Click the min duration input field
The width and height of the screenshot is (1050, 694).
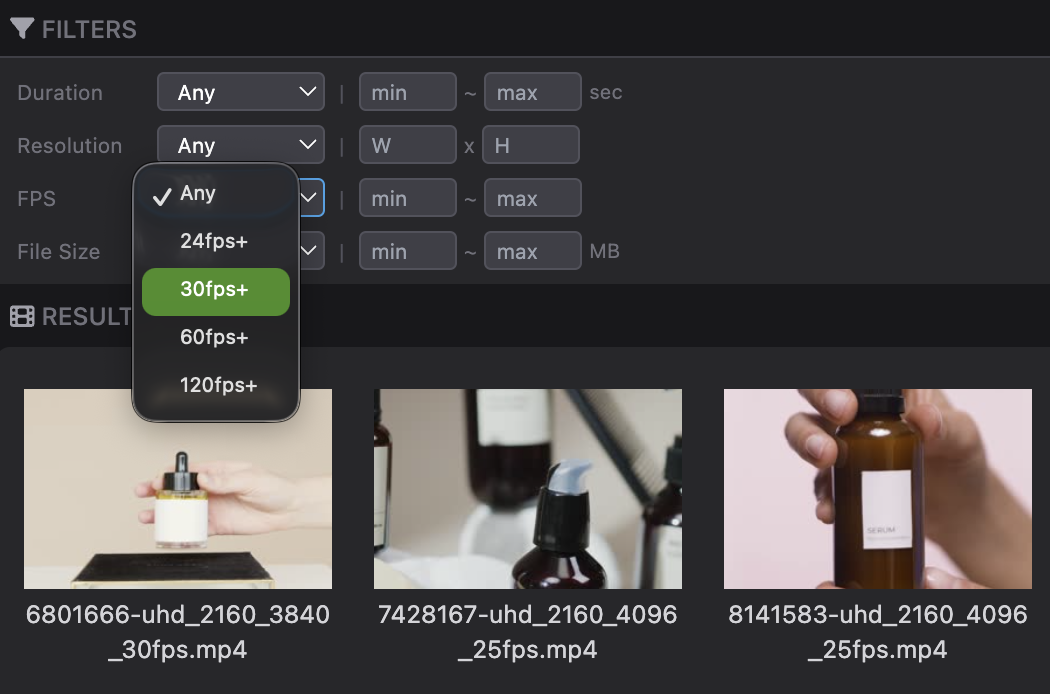(407, 91)
